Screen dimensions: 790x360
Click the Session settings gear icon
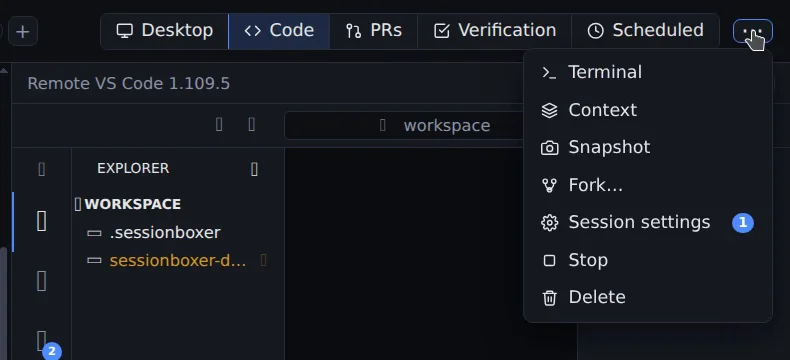[549, 223]
